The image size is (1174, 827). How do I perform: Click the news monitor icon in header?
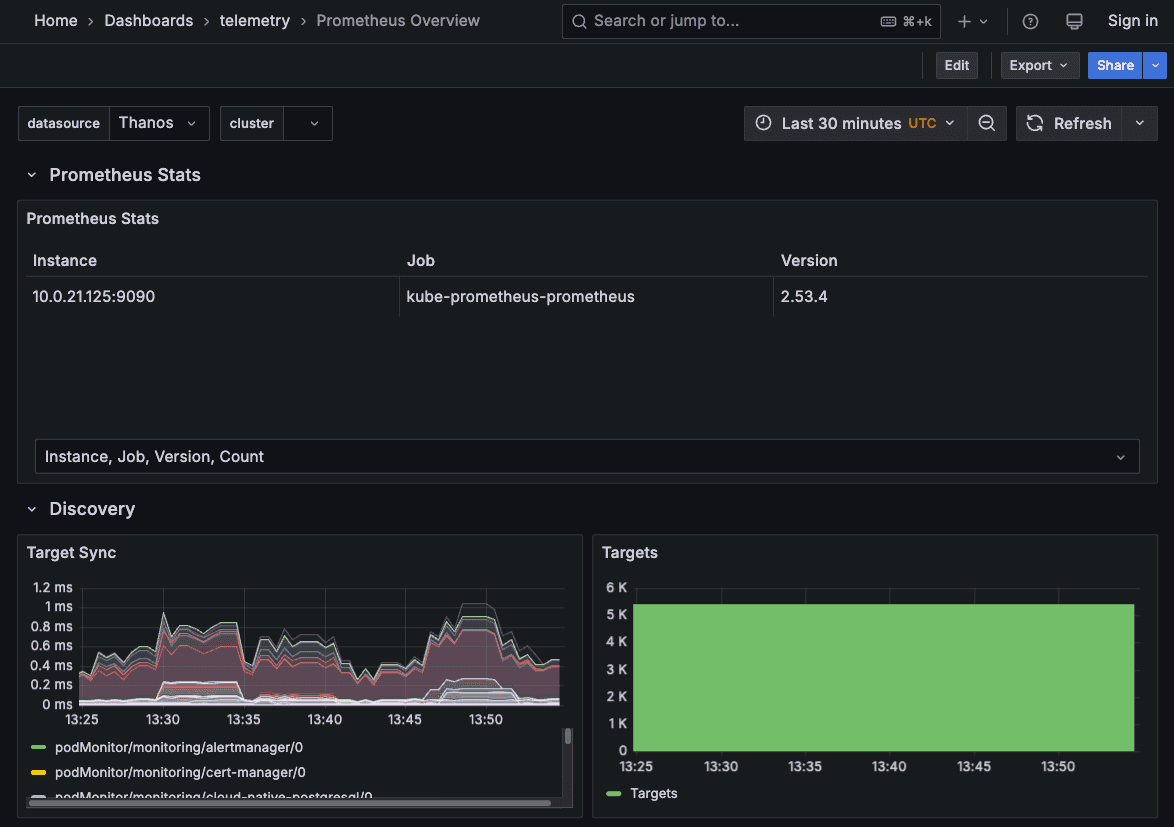1074,22
